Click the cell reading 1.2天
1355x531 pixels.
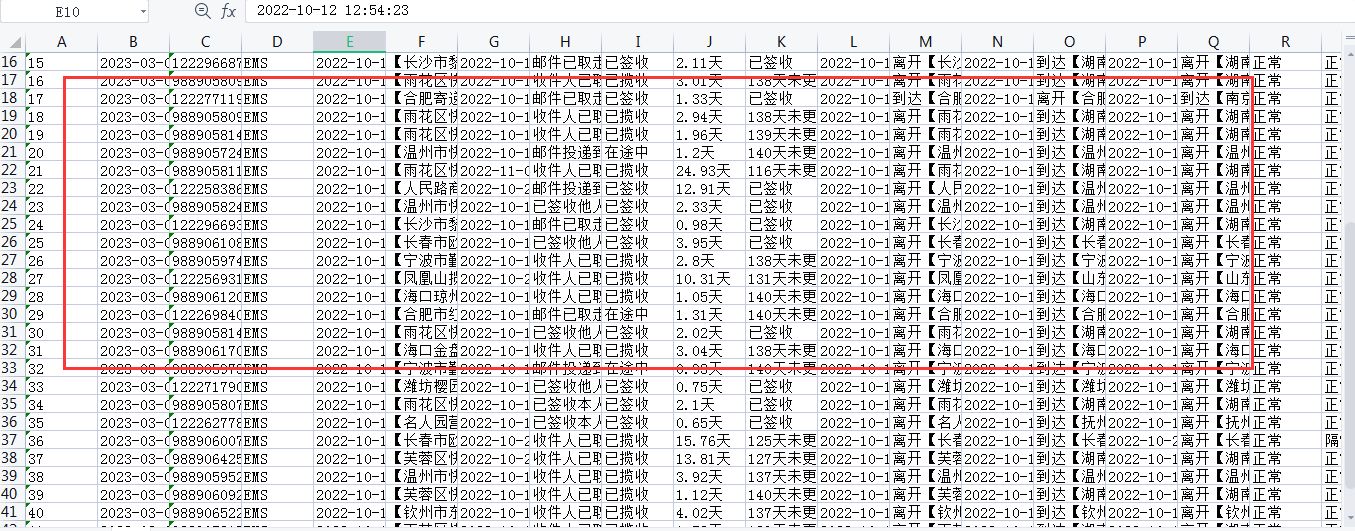[x=709, y=152]
